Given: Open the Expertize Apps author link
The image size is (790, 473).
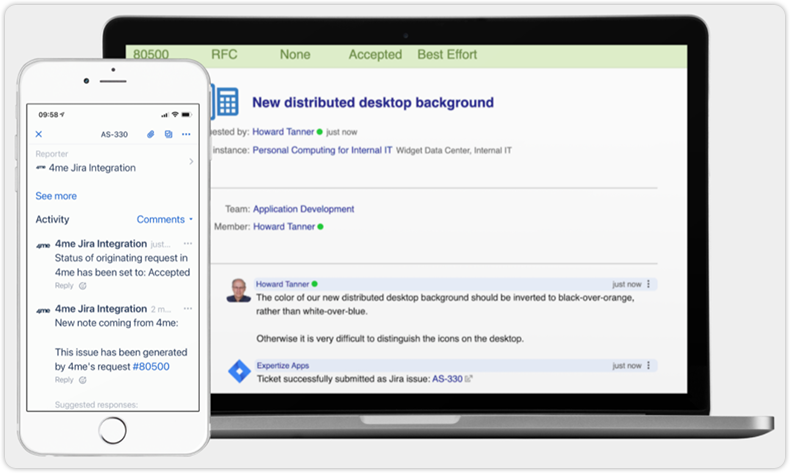Looking at the screenshot, I should (x=283, y=366).
